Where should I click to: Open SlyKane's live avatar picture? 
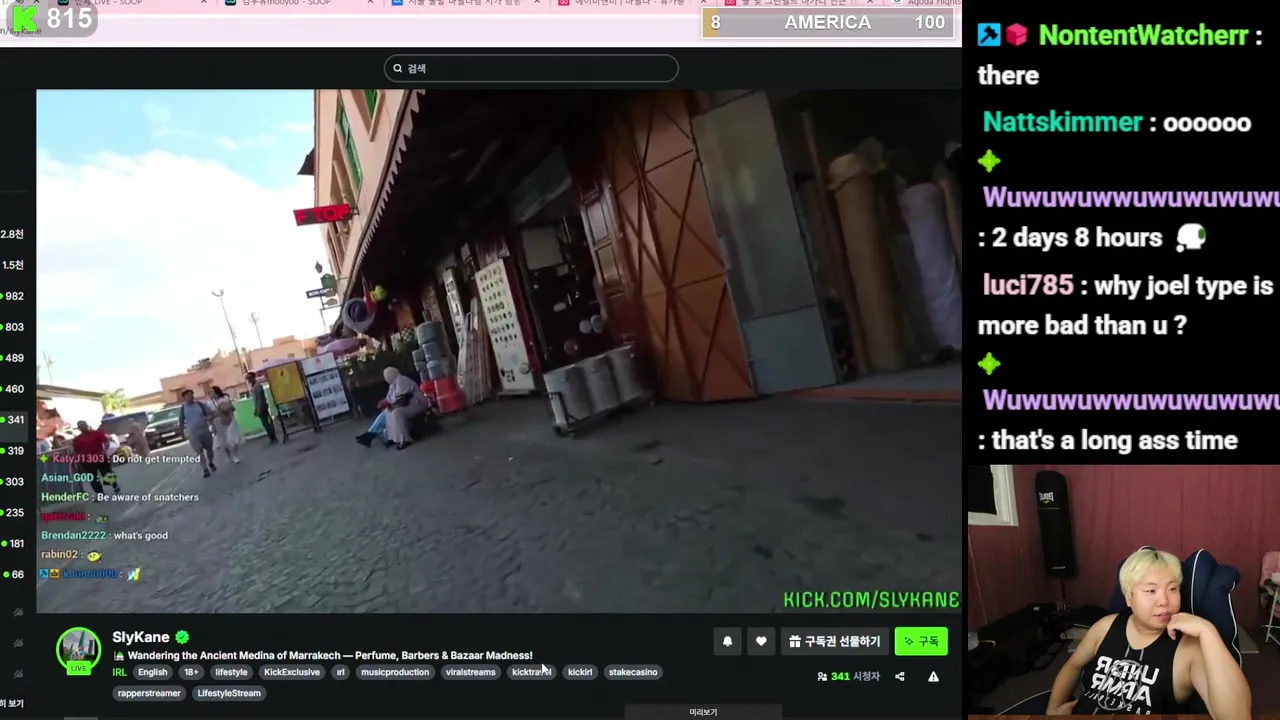[78, 650]
